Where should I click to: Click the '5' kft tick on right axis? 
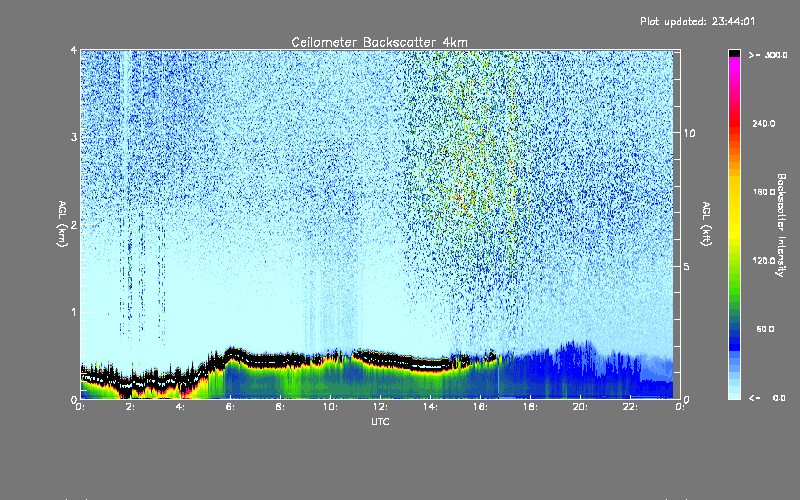[x=686, y=266]
